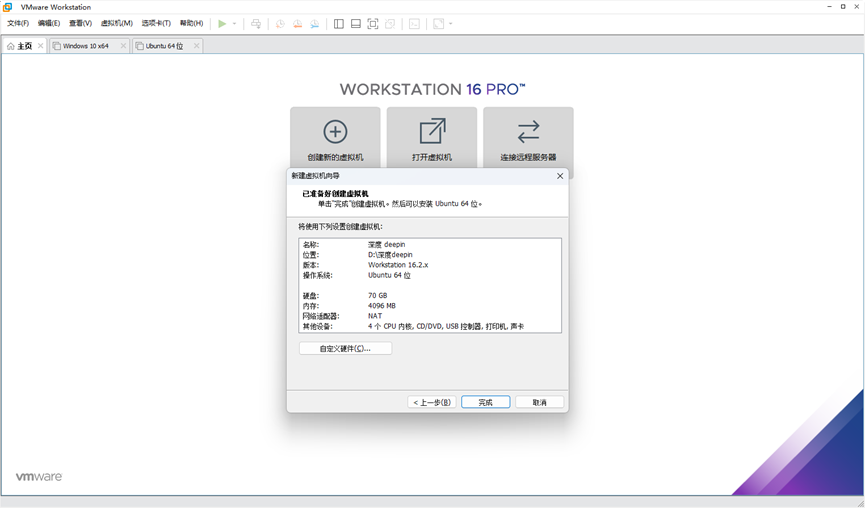Image resolution: width=865 pixels, height=508 pixels.
Task: Open the 编辑(E) menu
Action: [x=49, y=23]
